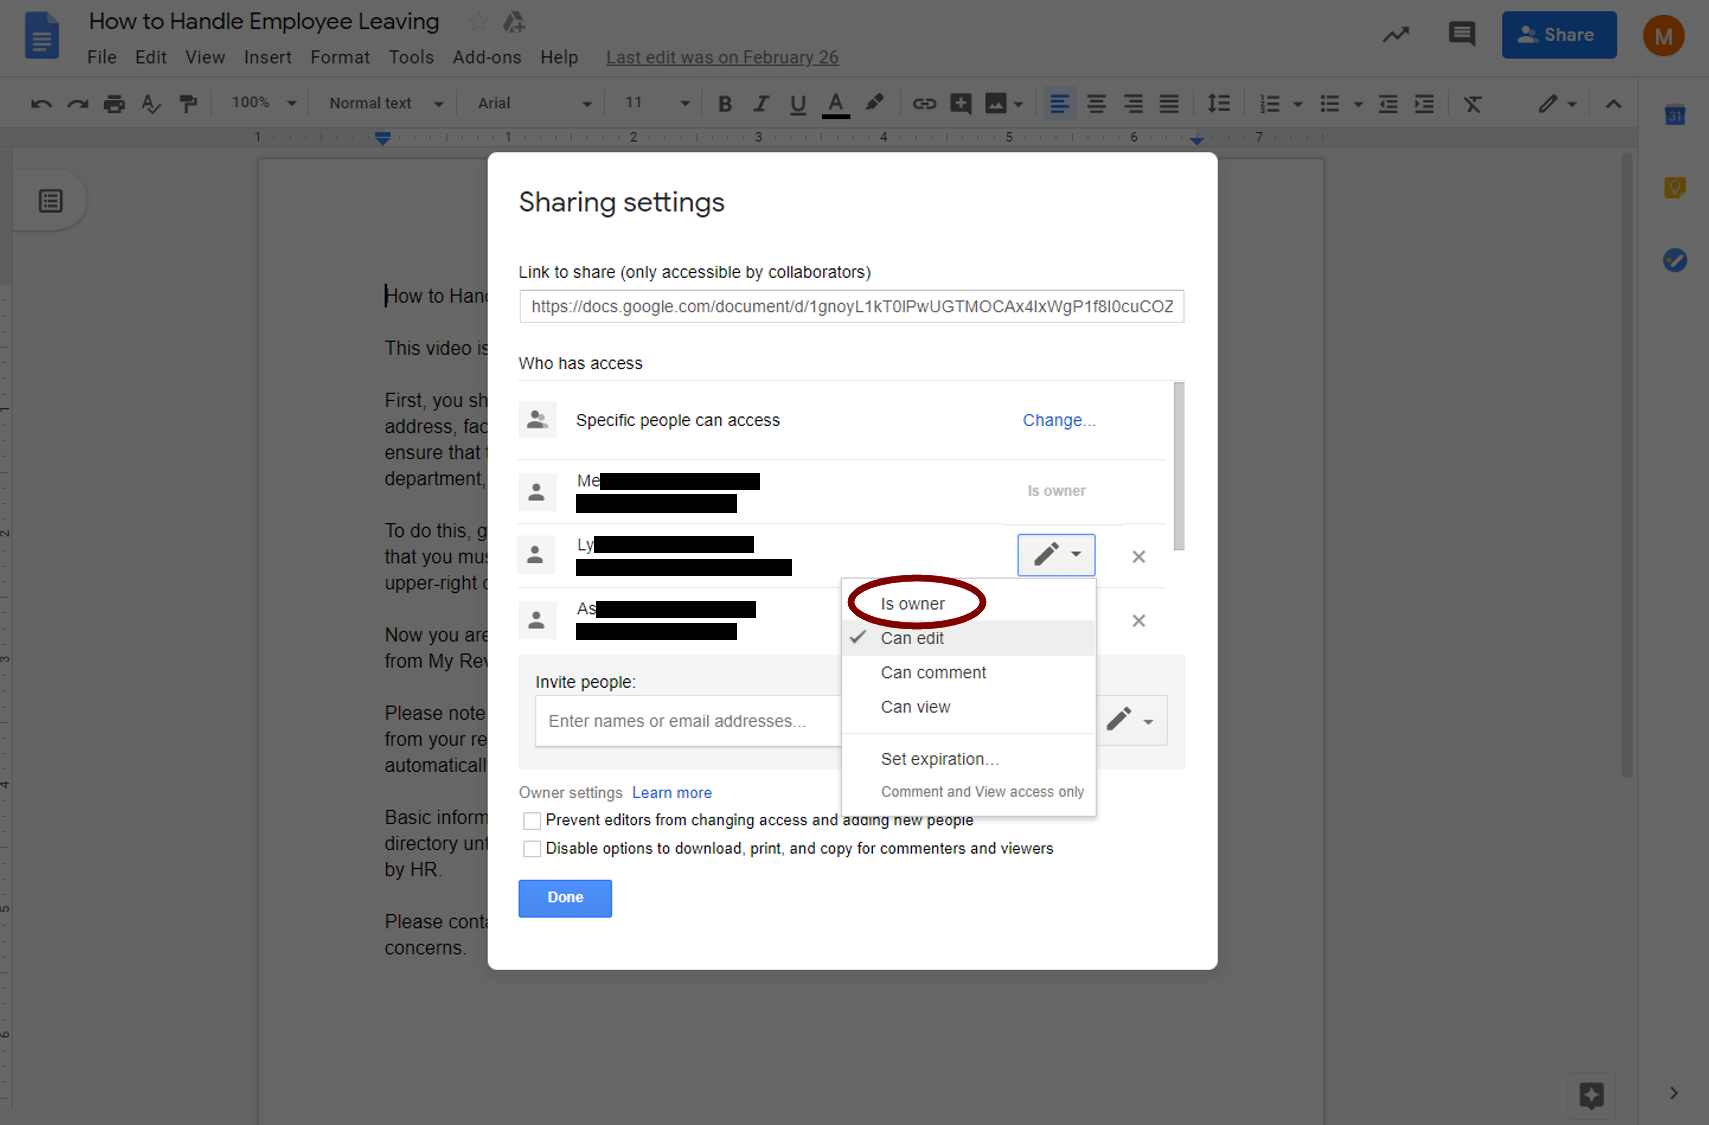Select Is owner from the permissions menu
The height and width of the screenshot is (1125, 1709).
(913, 603)
